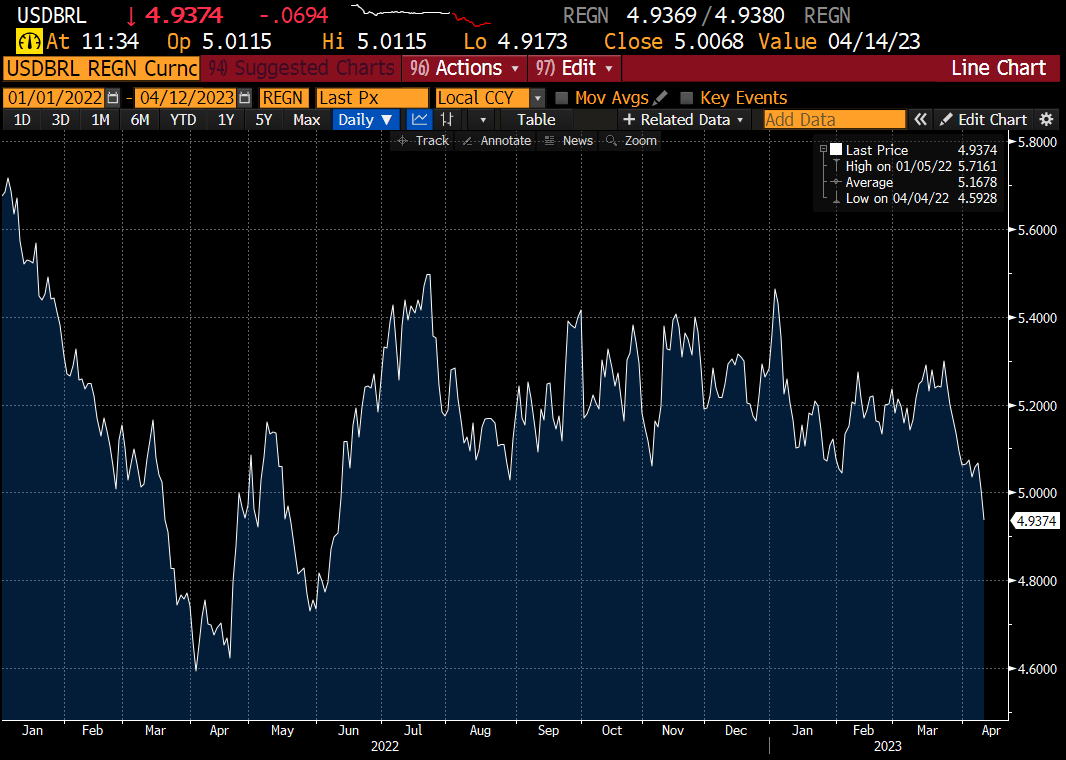Activate the chart Zoom tool
The width and height of the screenshot is (1066, 760).
tap(632, 141)
